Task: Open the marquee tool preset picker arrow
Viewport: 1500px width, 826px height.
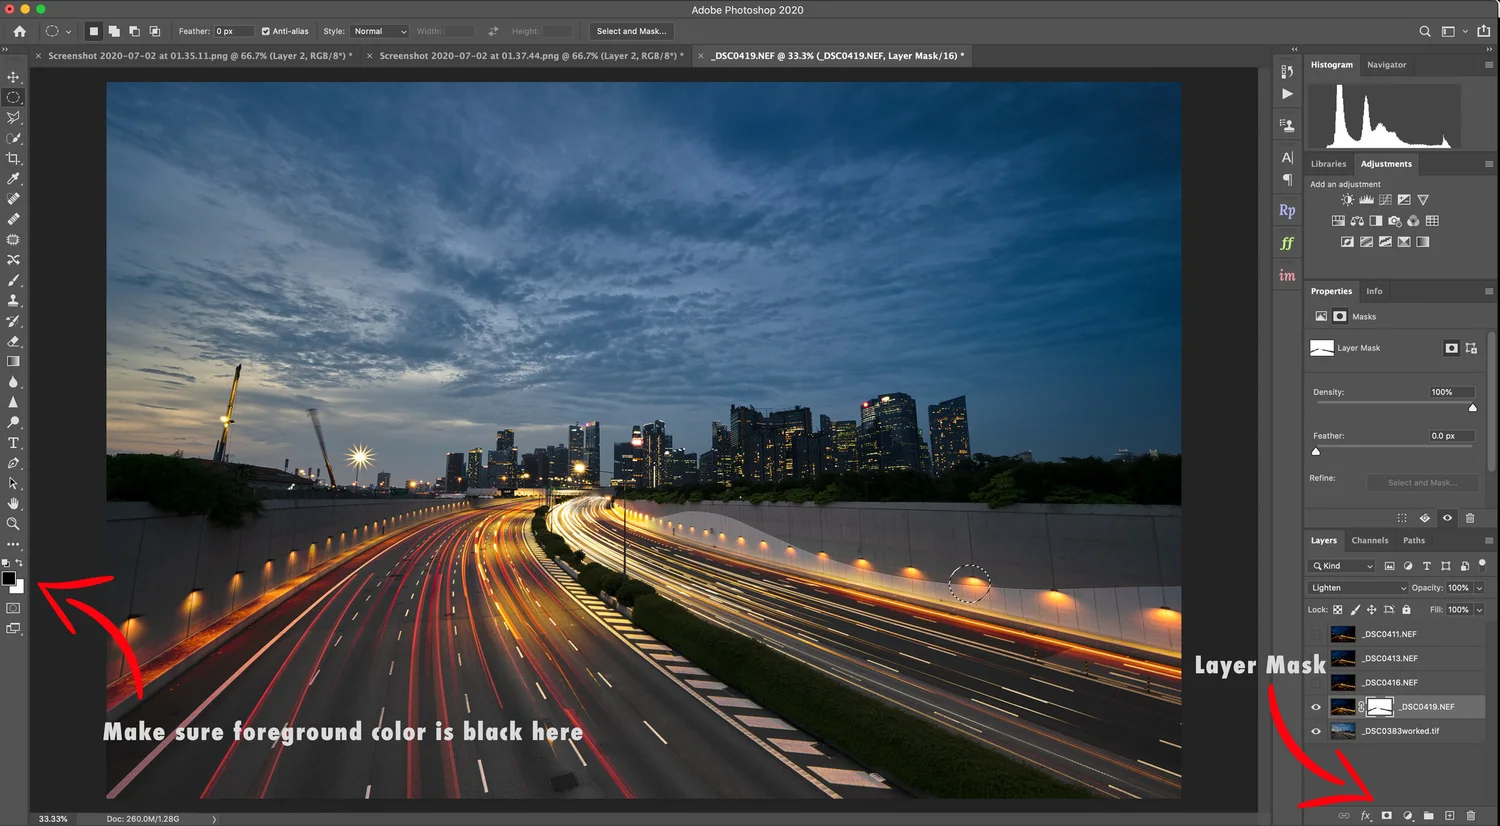Action: point(68,32)
